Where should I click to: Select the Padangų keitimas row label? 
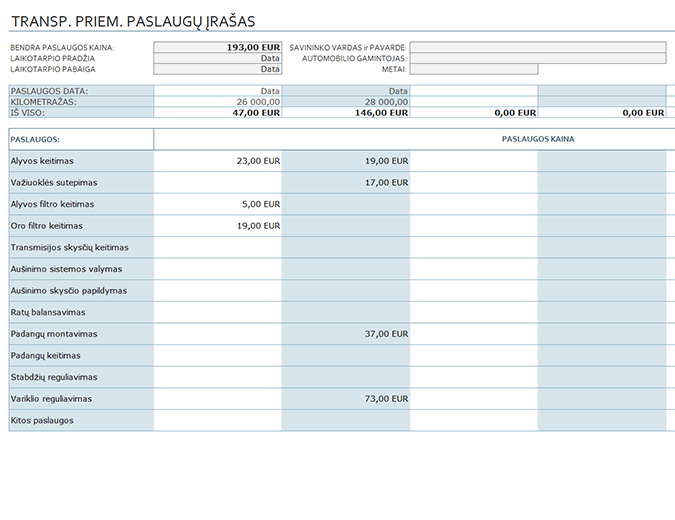pyautogui.click(x=81, y=356)
